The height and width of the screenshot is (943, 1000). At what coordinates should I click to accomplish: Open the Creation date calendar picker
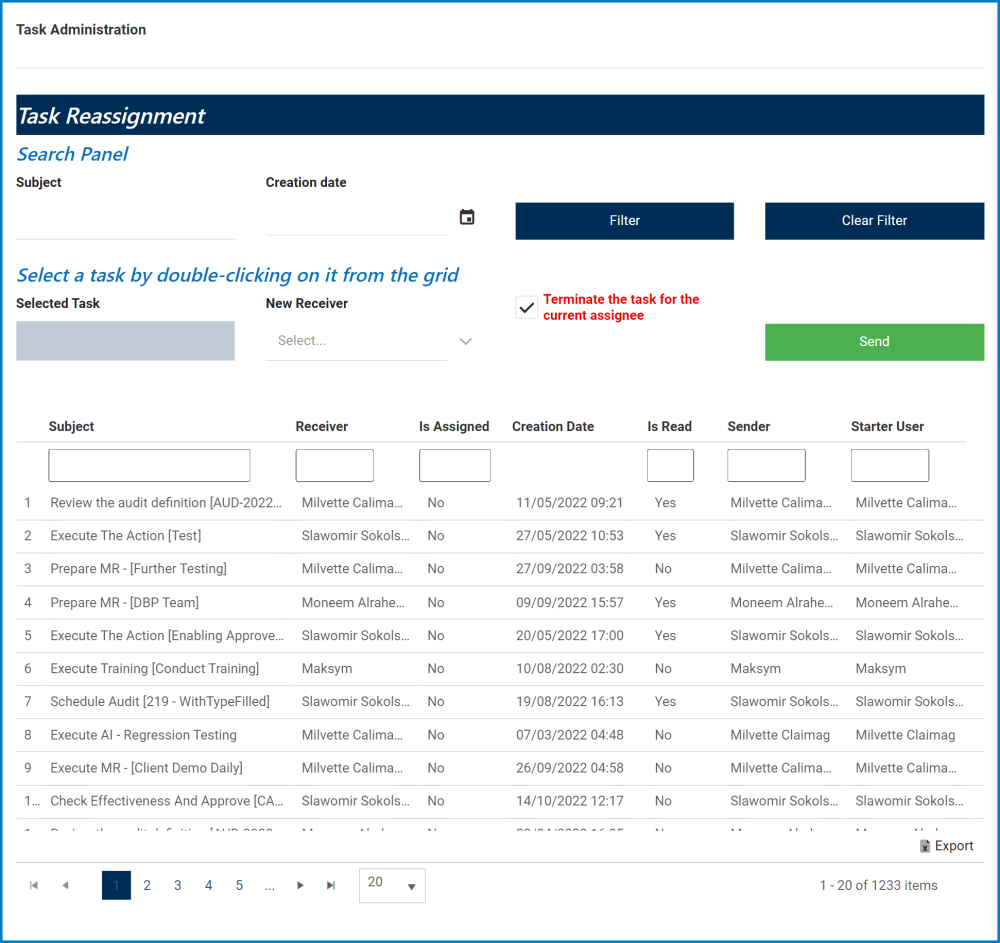pos(466,216)
